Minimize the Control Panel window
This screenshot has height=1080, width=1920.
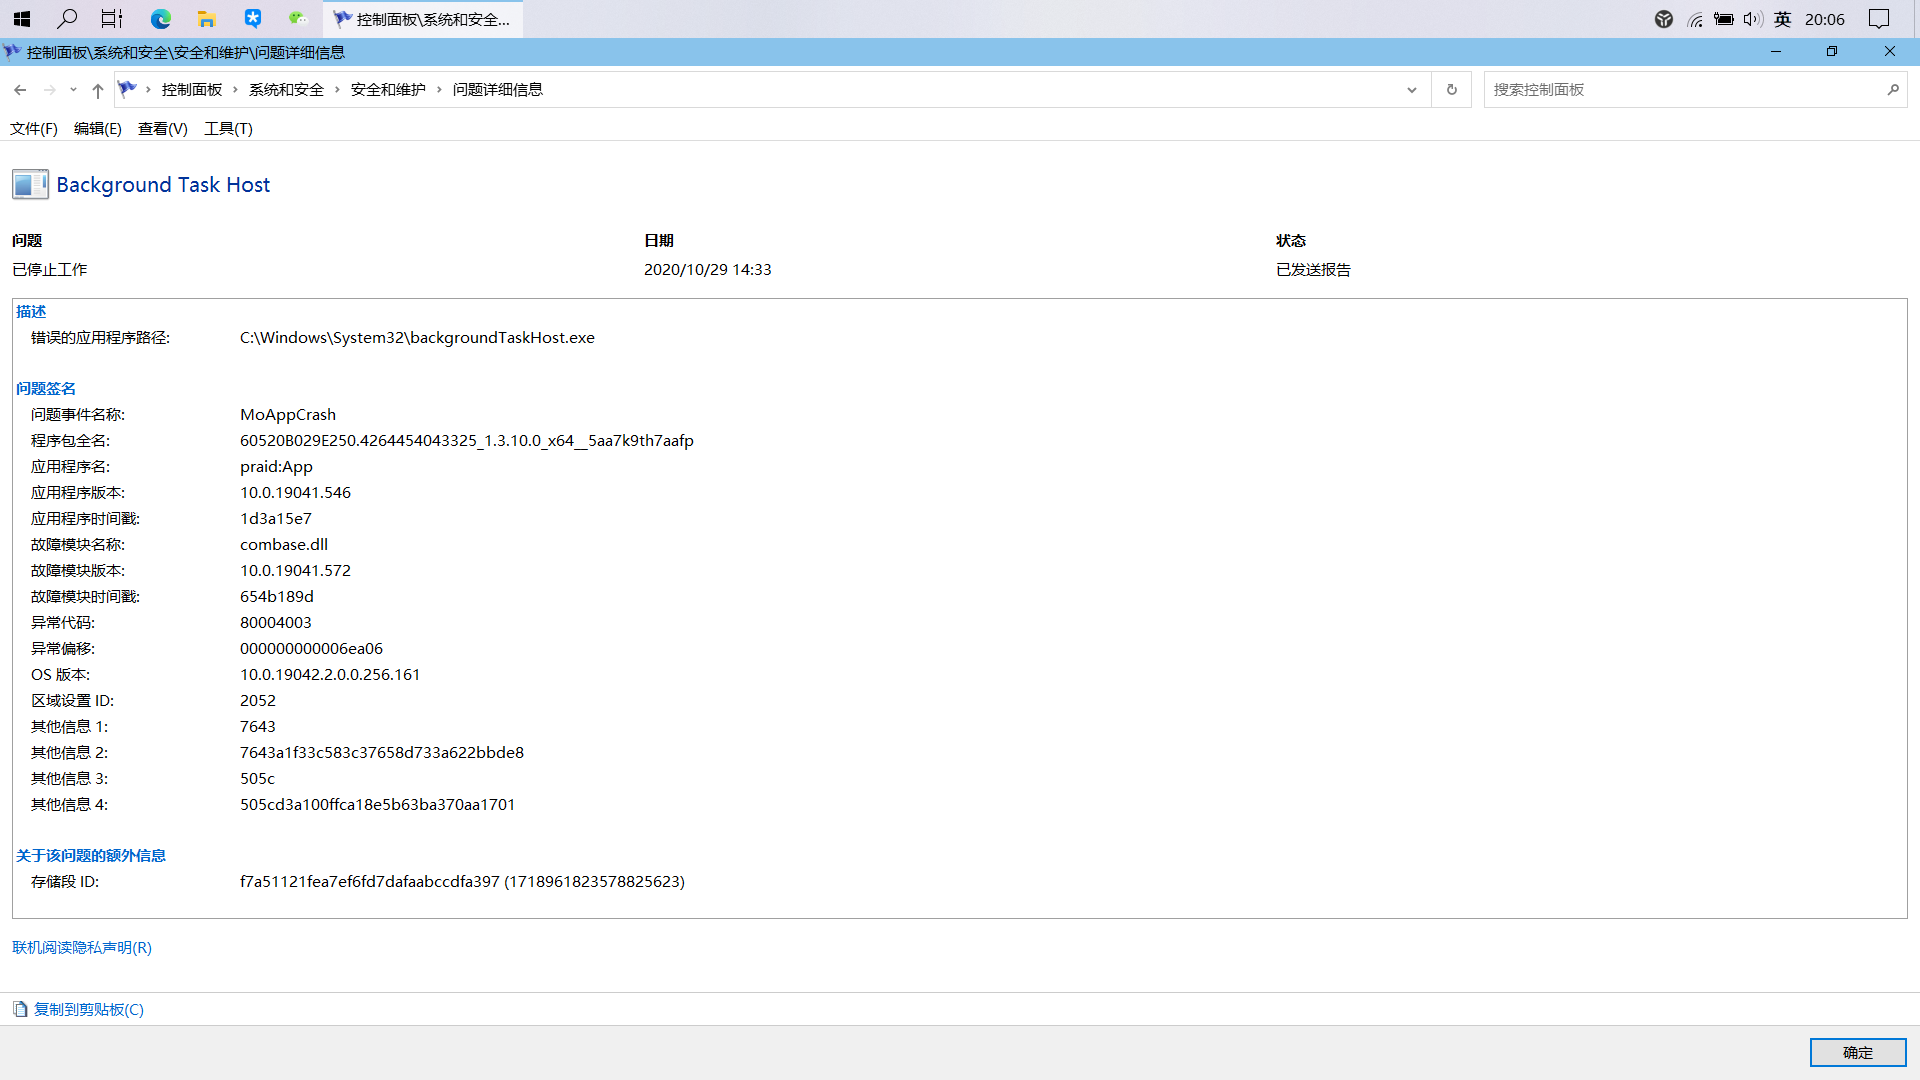pos(1776,52)
